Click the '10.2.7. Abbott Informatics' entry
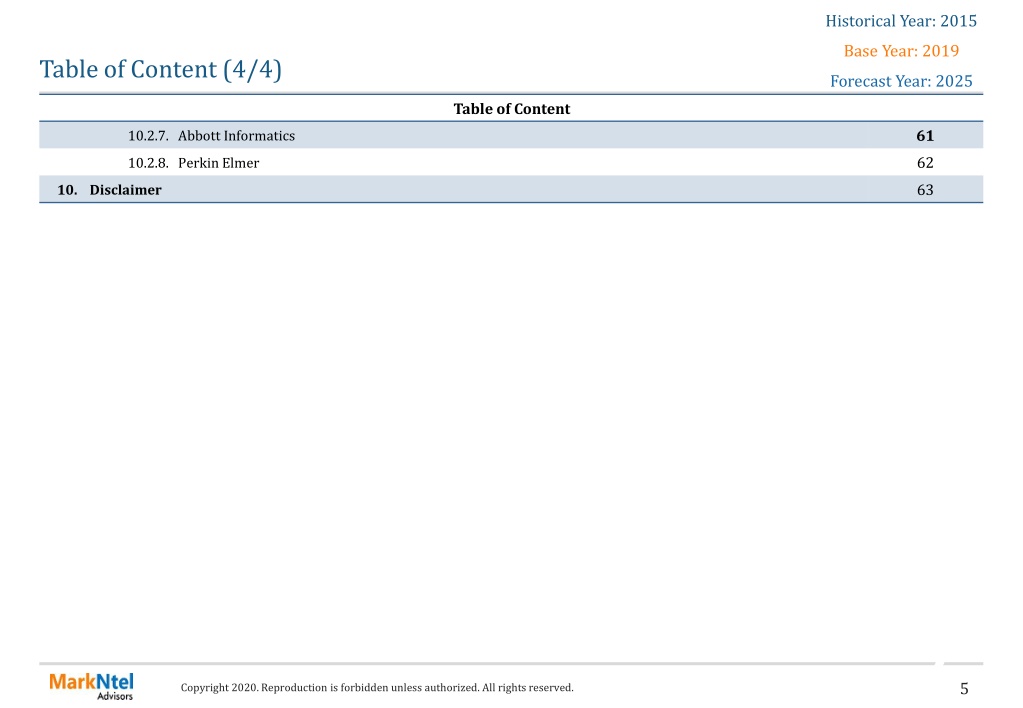 click(211, 136)
